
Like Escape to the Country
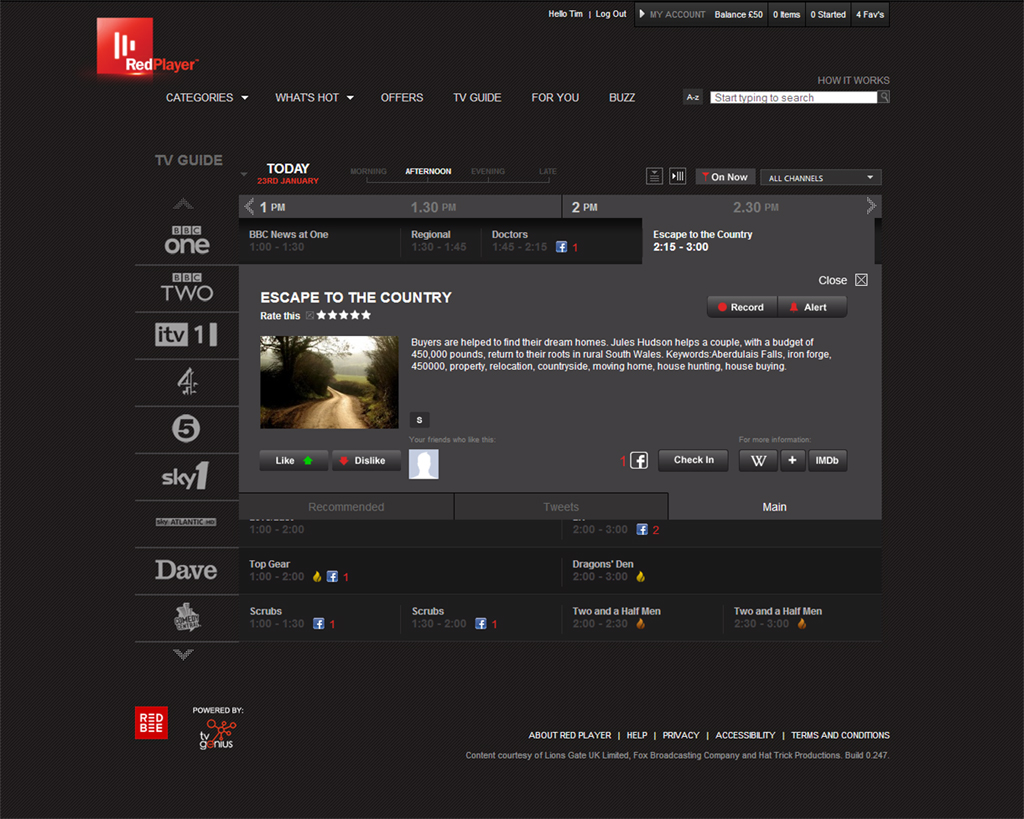(294, 460)
